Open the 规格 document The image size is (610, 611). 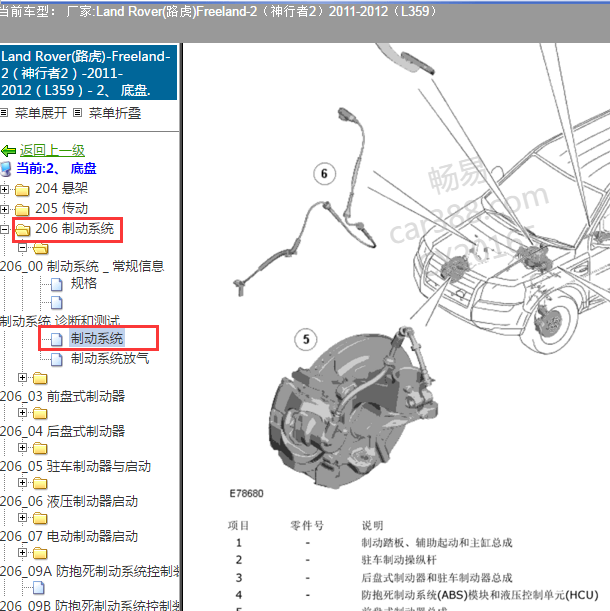point(83,283)
